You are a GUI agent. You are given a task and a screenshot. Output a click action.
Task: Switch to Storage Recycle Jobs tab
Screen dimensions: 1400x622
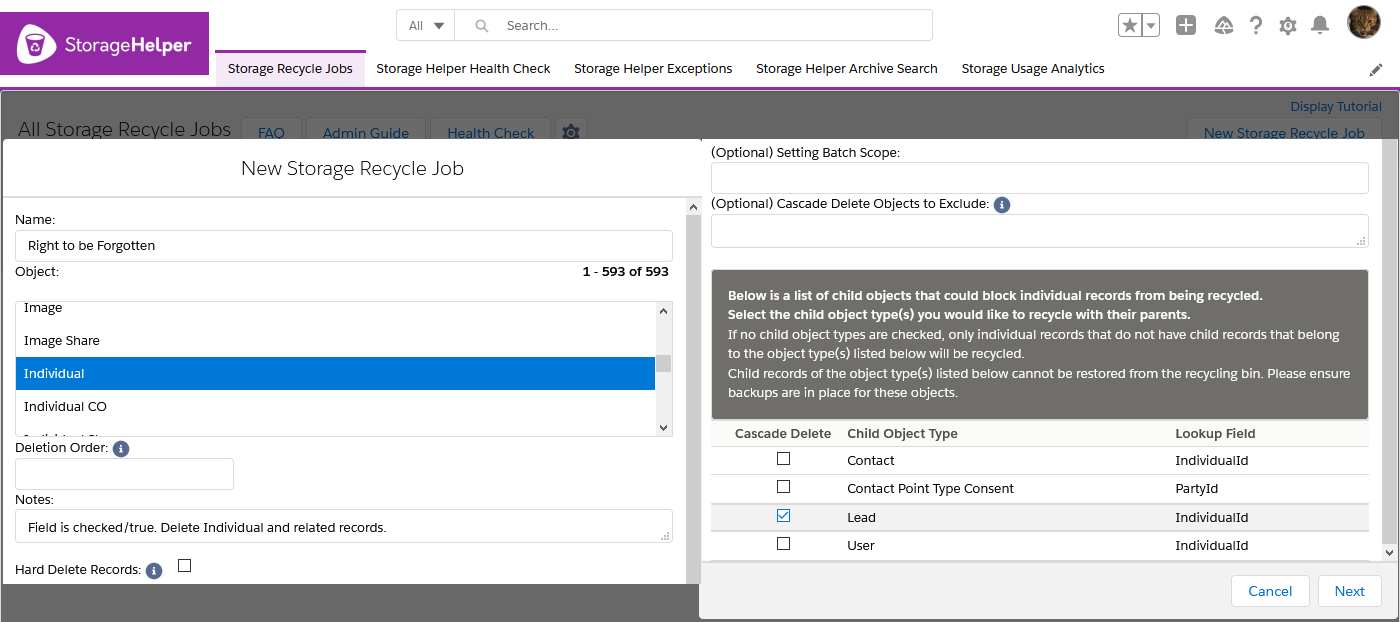click(x=290, y=69)
